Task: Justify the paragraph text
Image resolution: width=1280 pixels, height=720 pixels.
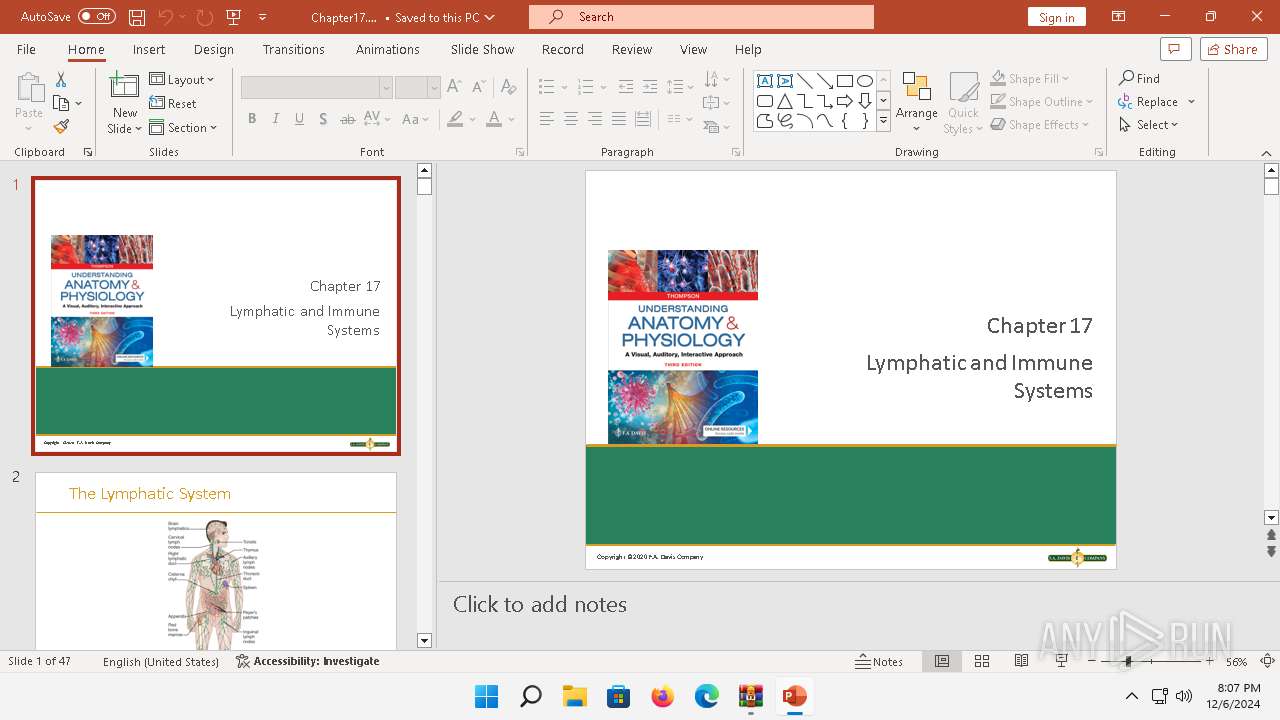Action: pos(619,119)
